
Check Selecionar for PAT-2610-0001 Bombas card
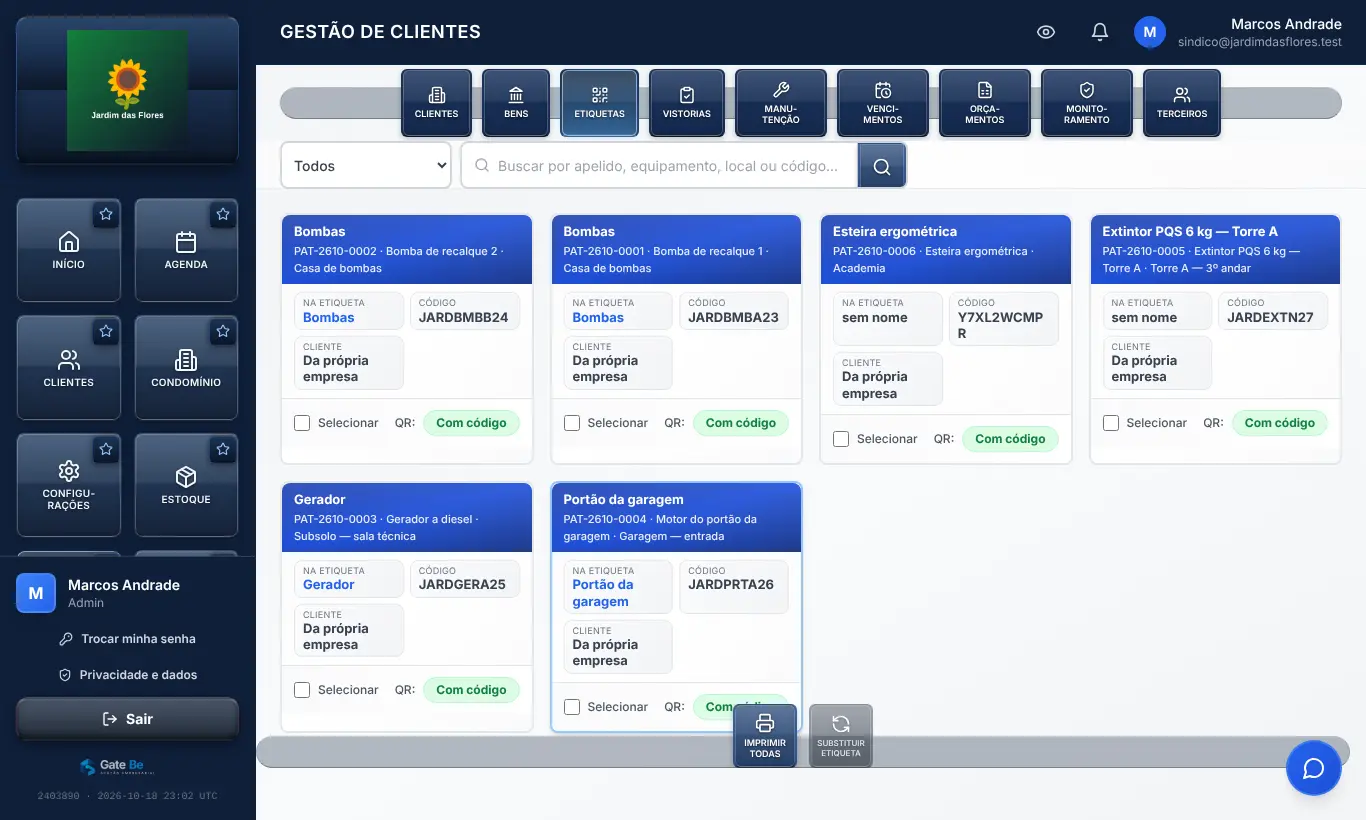[572, 423]
